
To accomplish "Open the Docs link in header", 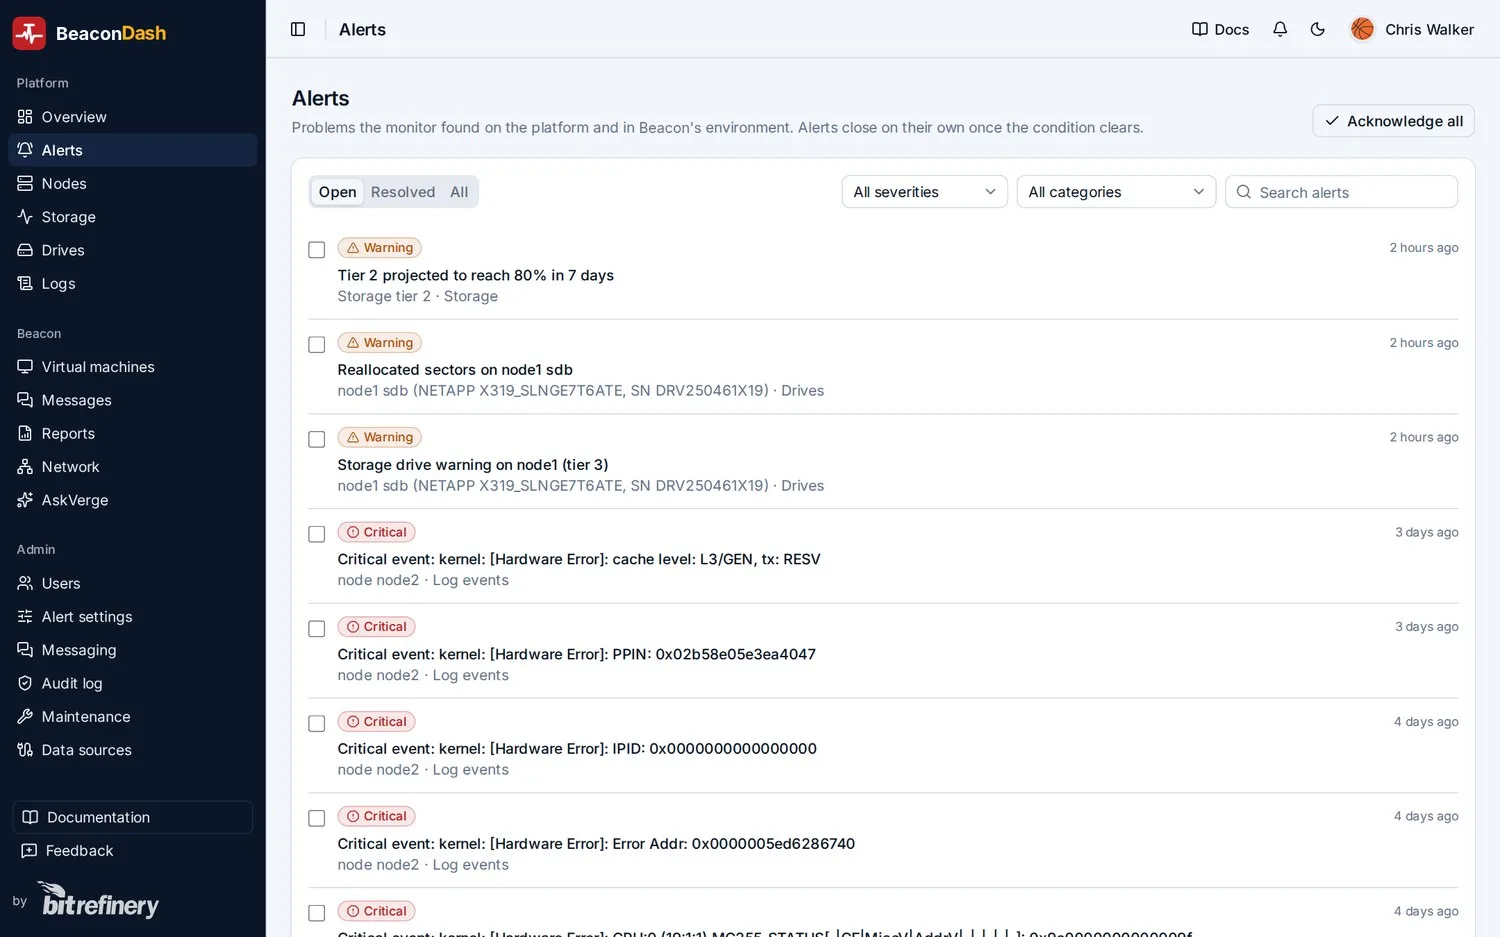I will 1220,29.
